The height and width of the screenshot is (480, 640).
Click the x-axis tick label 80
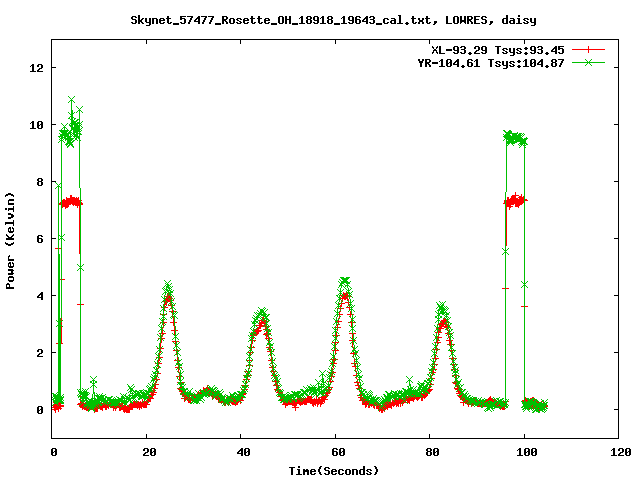(x=432, y=452)
